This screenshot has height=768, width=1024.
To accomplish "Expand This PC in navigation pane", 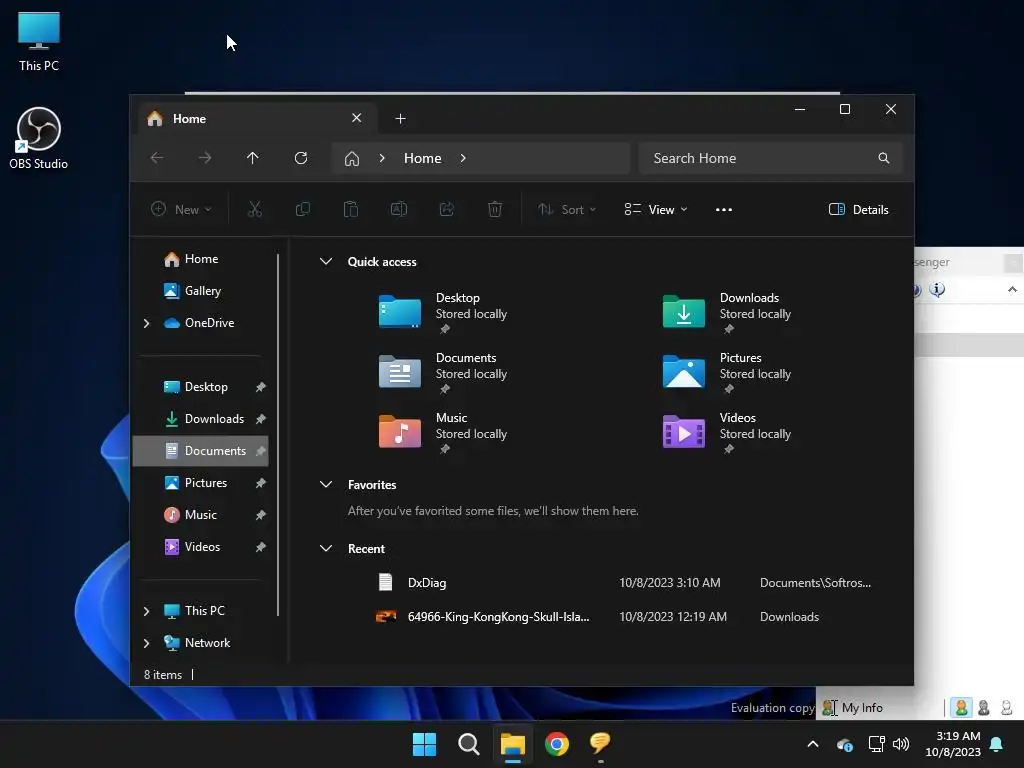I will pyautogui.click(x=146, y=611).
